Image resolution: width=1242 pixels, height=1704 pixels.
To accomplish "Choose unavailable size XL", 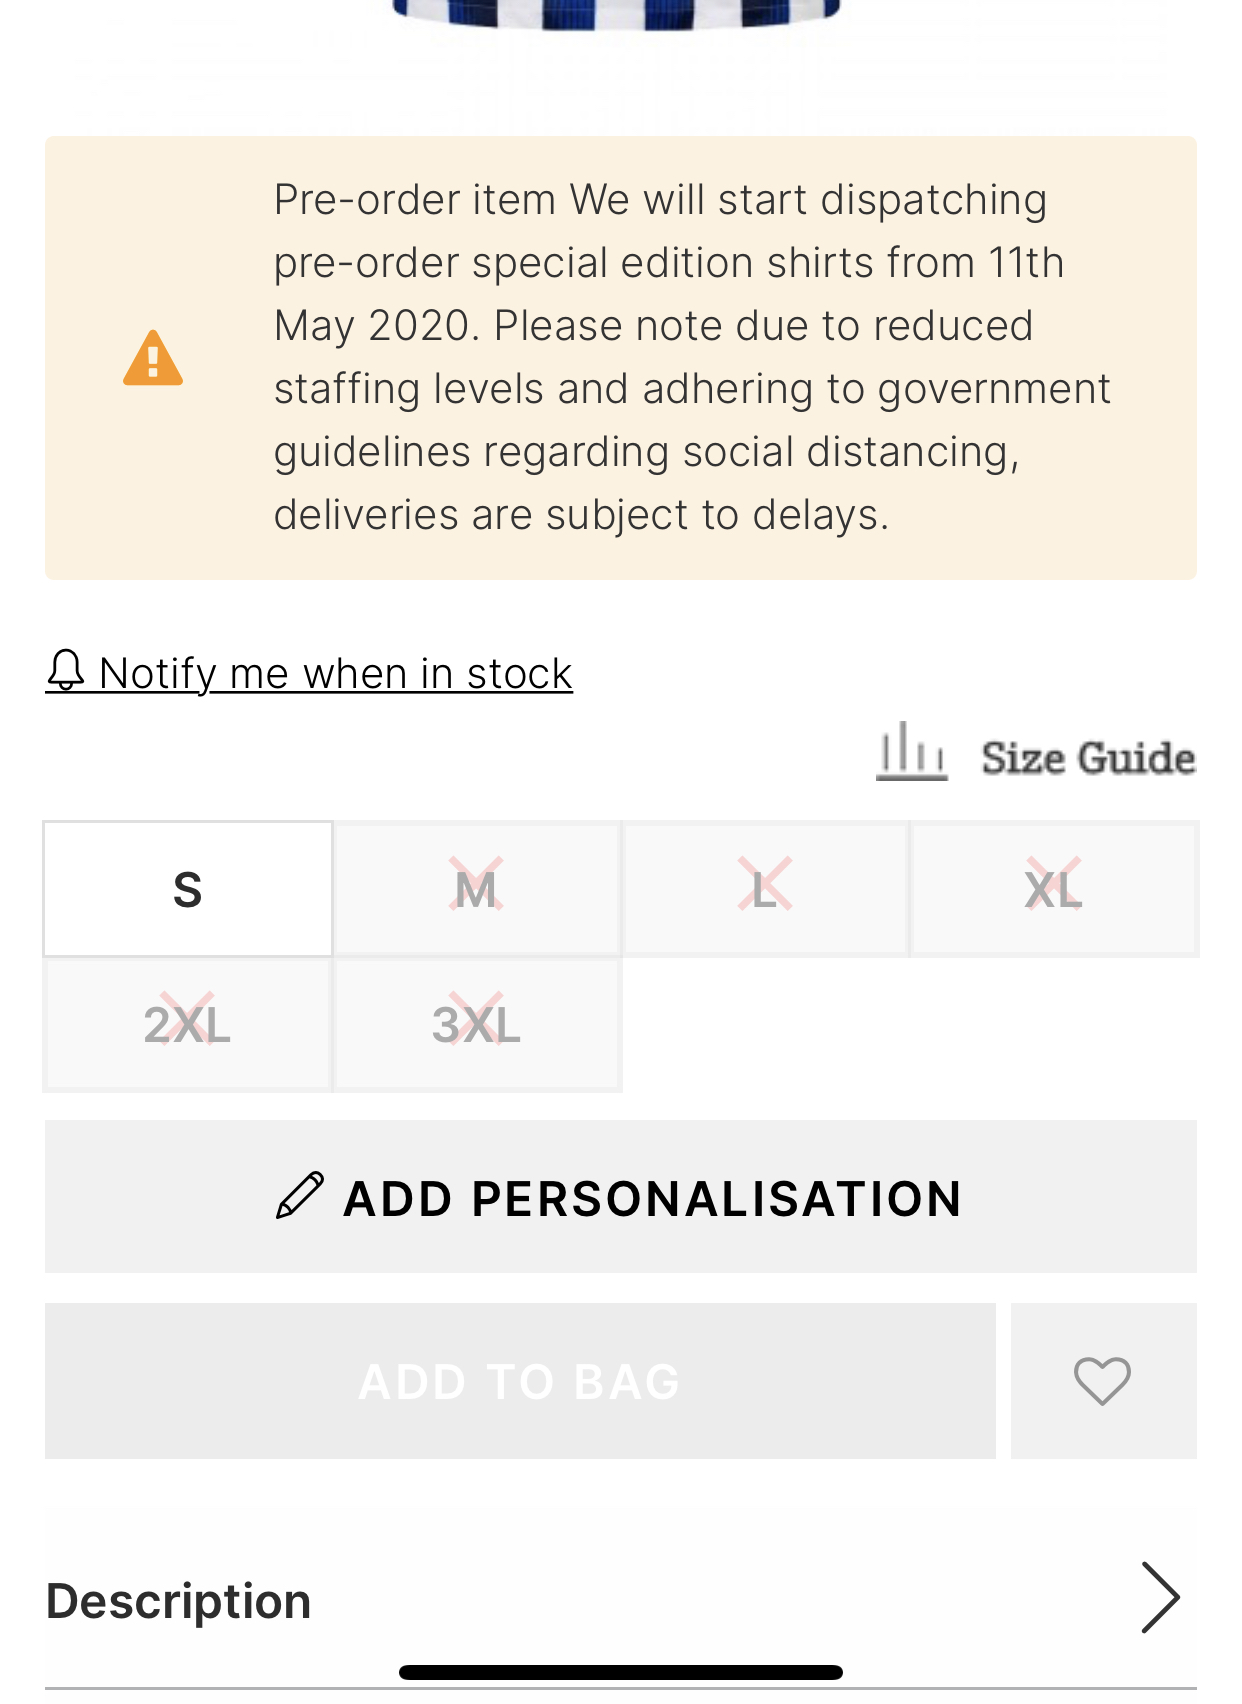I will tap(1054, 889).
